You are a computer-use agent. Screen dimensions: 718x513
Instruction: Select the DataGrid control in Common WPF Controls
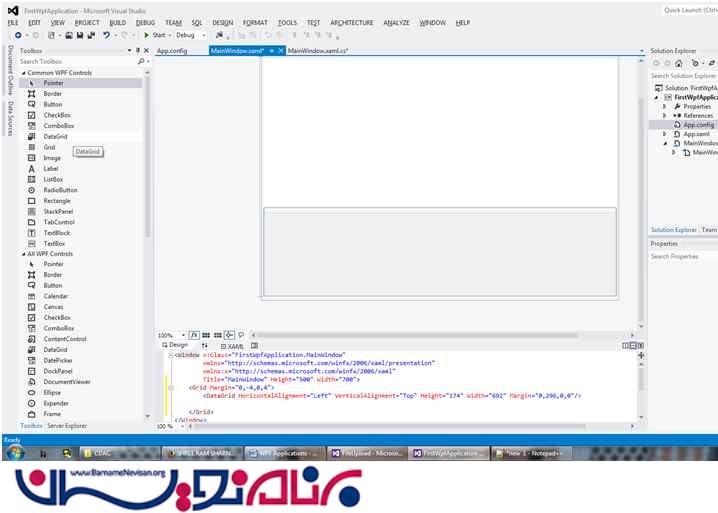pos(56,136)
